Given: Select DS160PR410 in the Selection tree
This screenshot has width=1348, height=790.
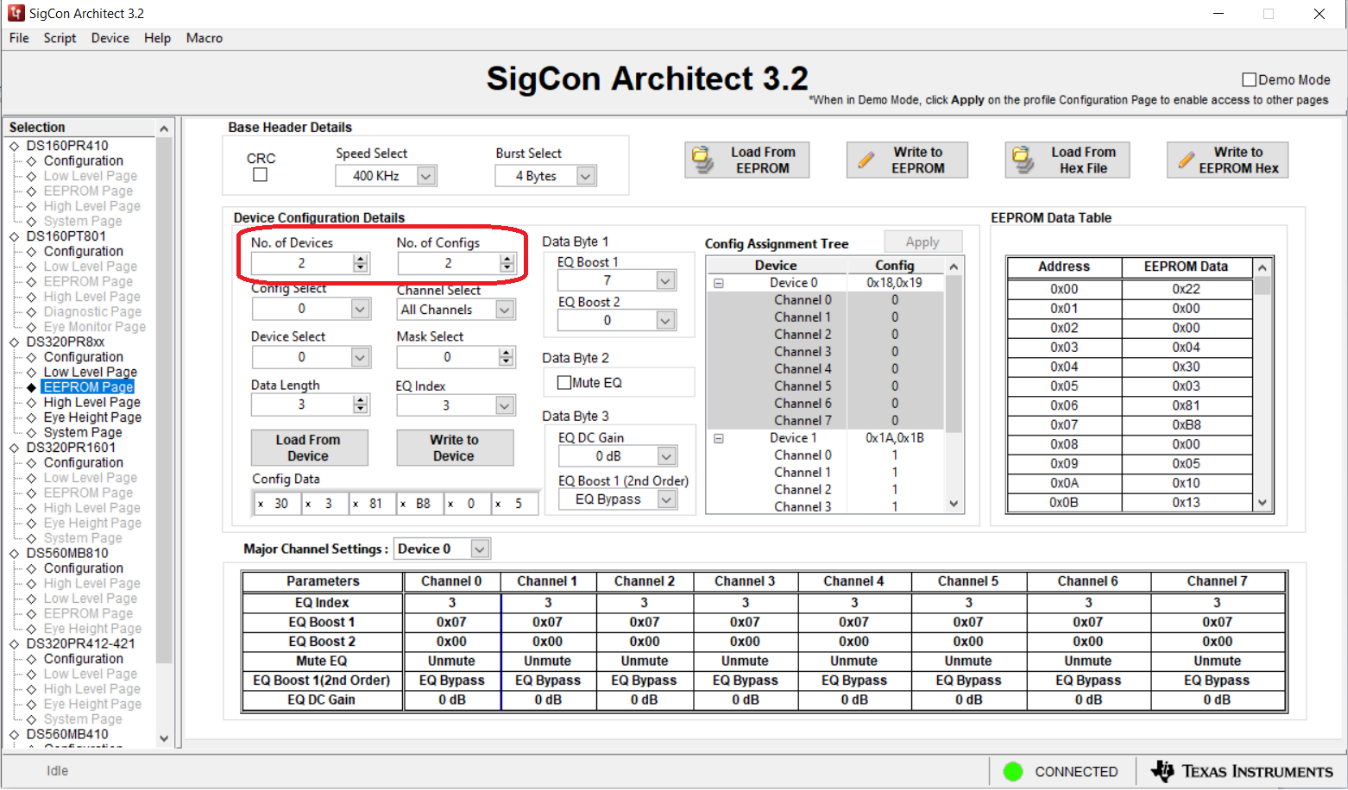Looking at the screenshot, I should pyautogui.click(x=67, y=146).
